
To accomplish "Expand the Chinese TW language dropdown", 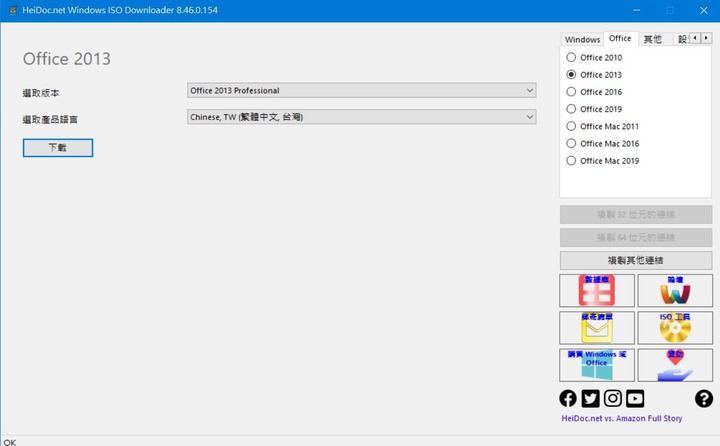I will (x=361, y=117).
